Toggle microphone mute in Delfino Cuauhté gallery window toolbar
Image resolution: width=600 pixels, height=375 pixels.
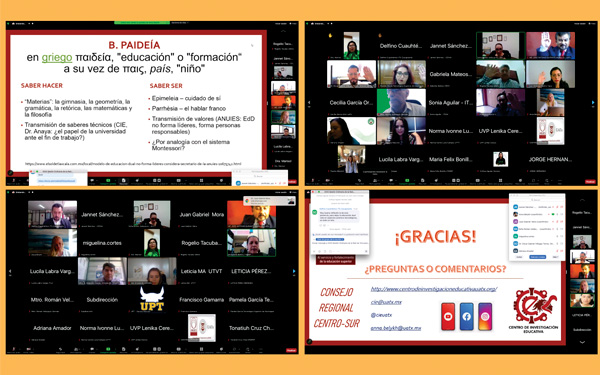click(x=313, y=180)
